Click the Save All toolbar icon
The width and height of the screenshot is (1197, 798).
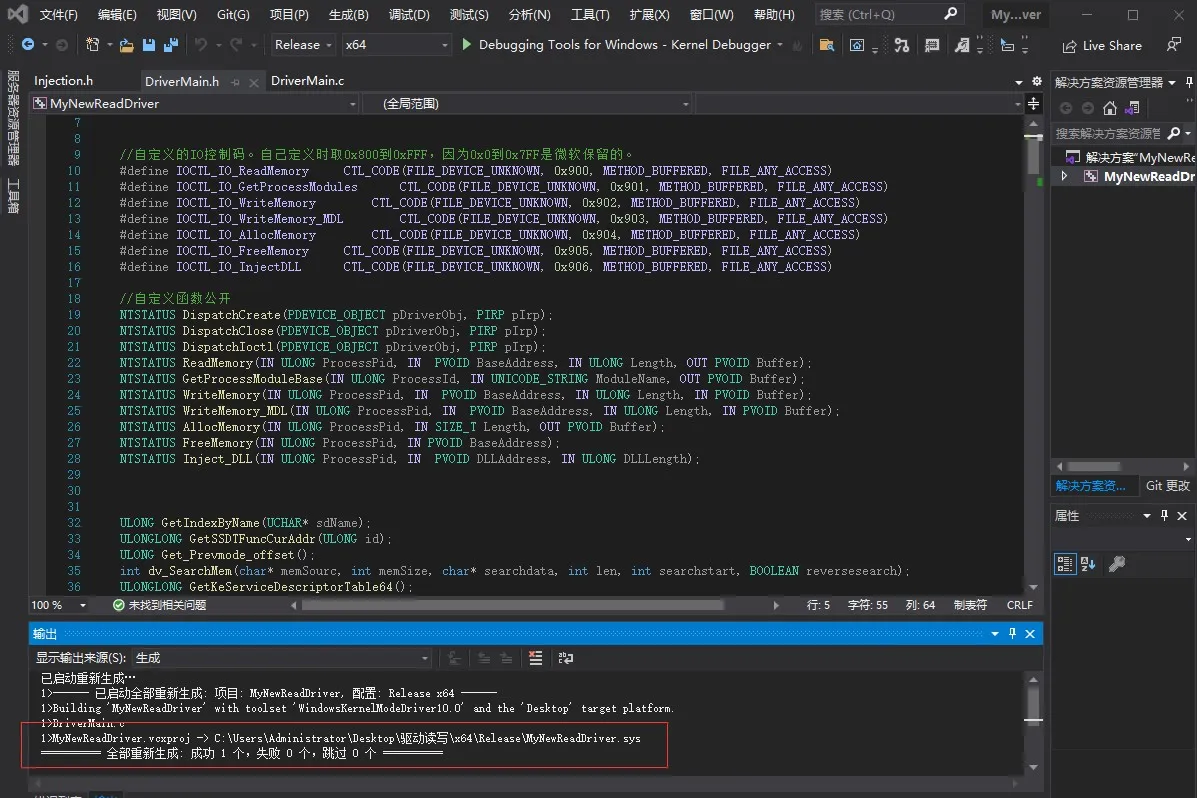click(x=170, y=45)
